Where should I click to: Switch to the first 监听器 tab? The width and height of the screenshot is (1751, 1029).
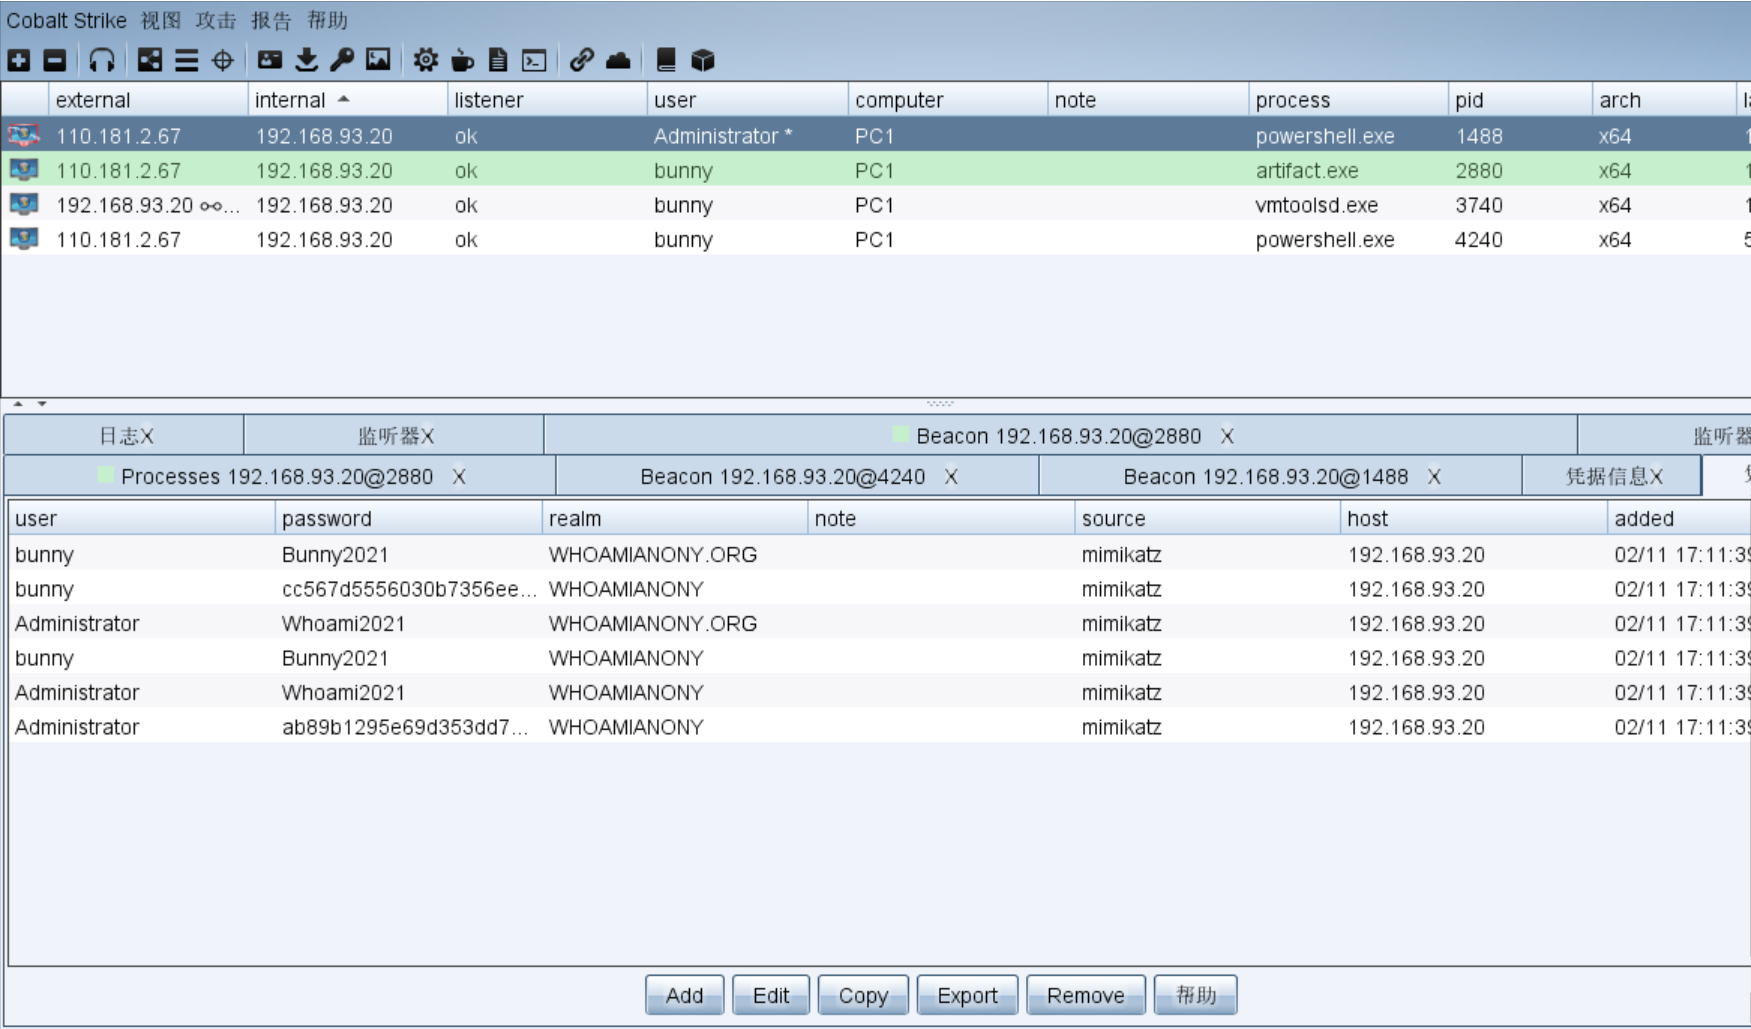394,436
